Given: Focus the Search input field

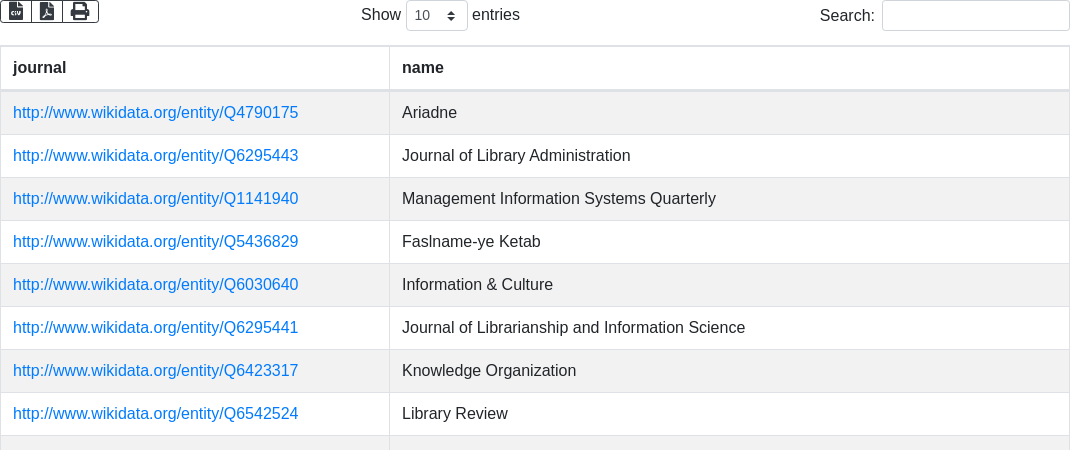Looking at the screenshot, I should pyautogui.click(x=975, y=15).
